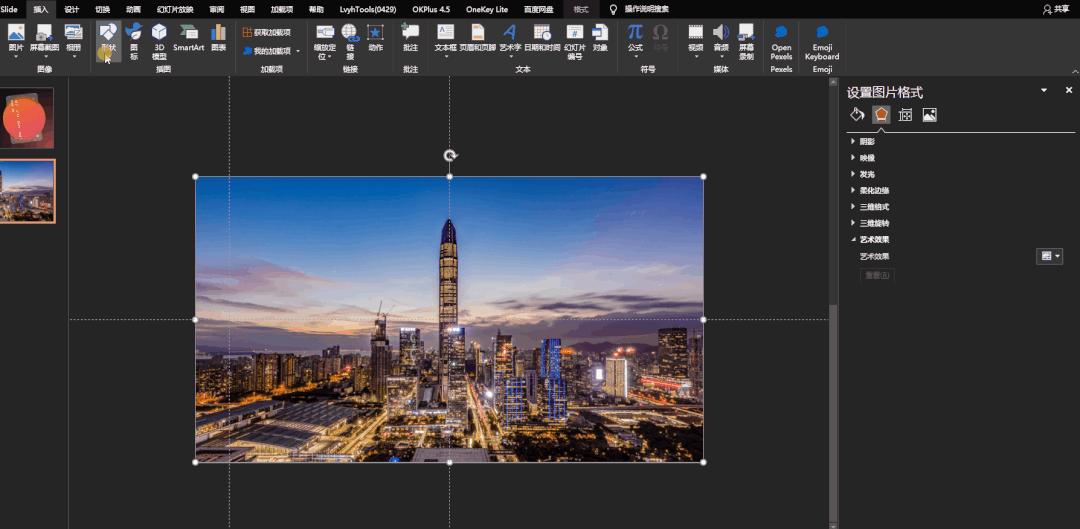
Task: Click the SmartArt icon in the ribbon
Action: click(x=188, y=38)
